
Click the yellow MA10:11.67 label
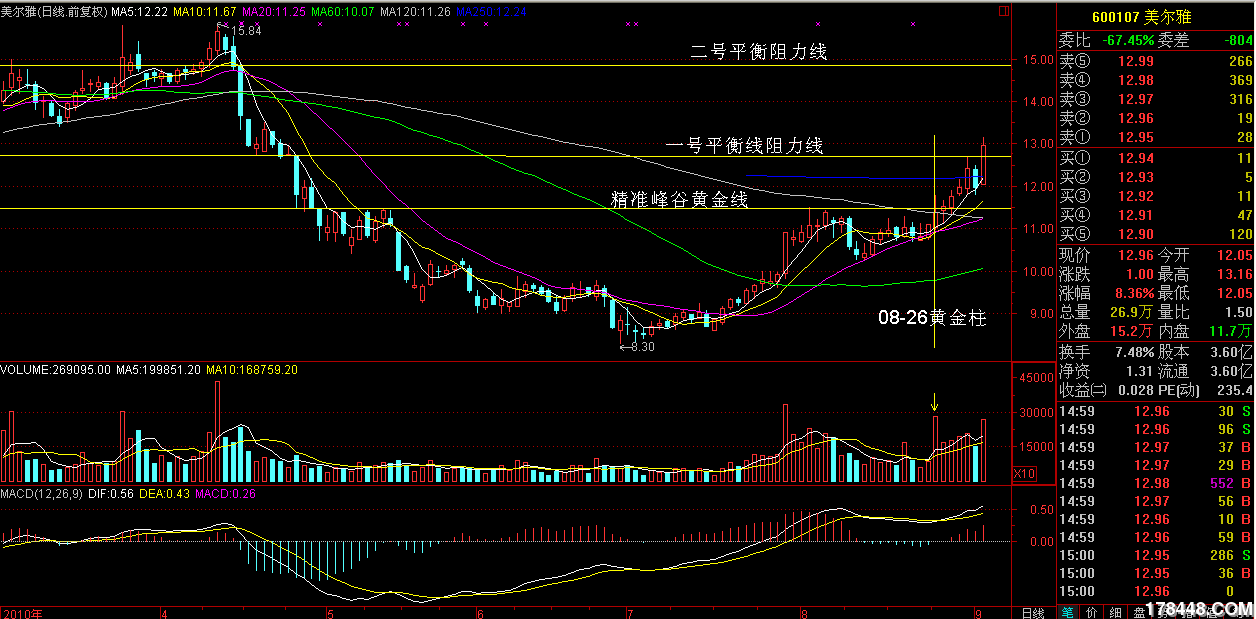(x=205, y=11)
